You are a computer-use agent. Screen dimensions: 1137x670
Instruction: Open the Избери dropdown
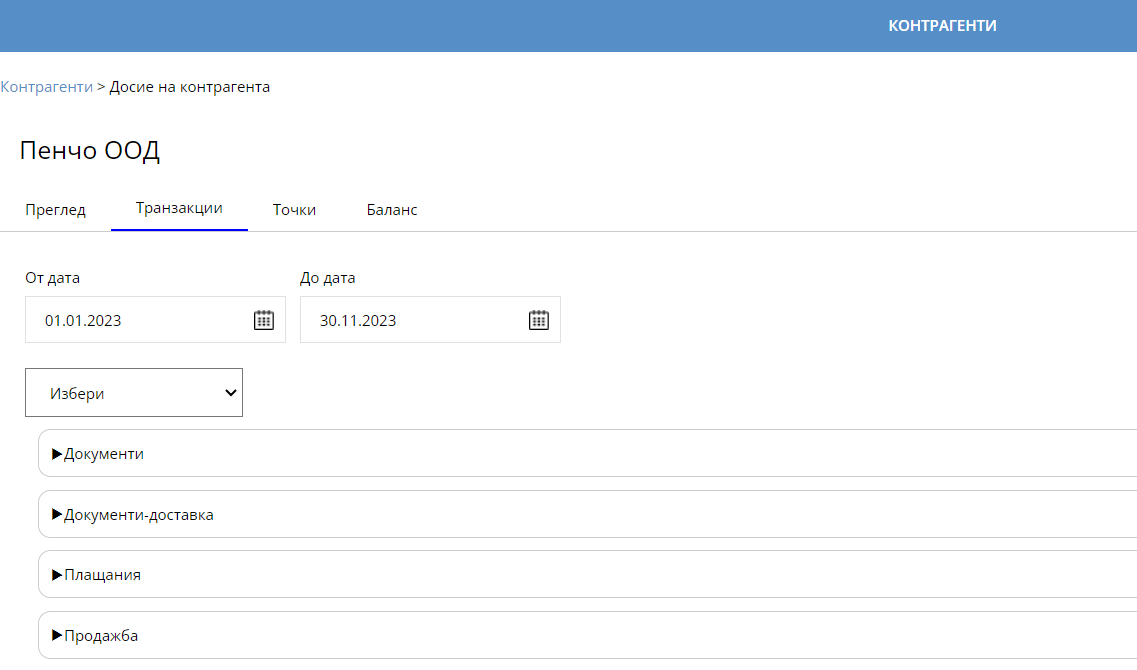(134, 392)
